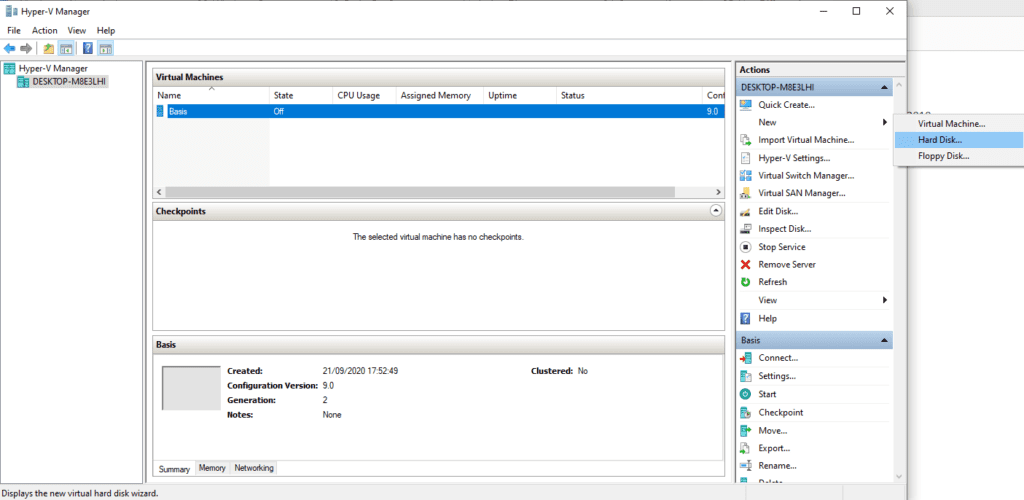1024x500 pixels.
Task: Open the Help menu in menu bar
Action: point(106,30)
